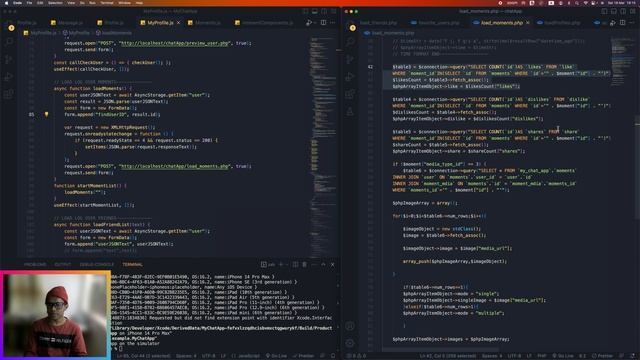Switch to the Message.js tab
640x360 pixels.
[67, 23]
